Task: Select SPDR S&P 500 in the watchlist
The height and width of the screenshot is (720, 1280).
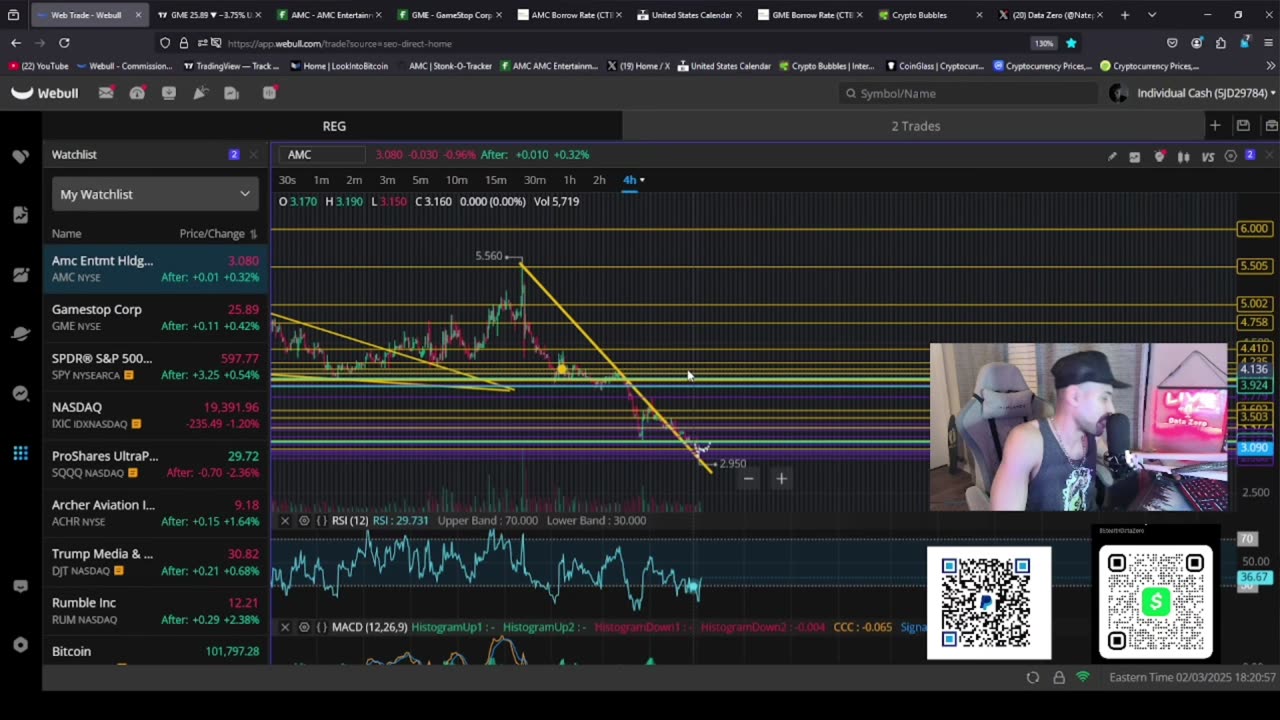Action: 155,367
